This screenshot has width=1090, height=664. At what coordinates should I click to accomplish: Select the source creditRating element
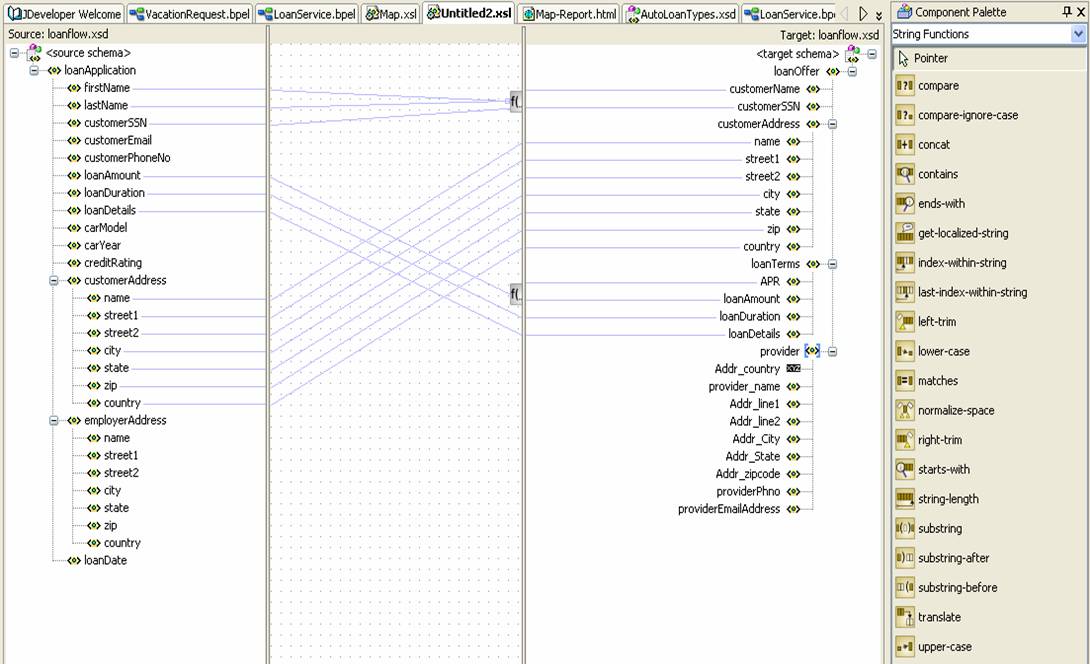[113, 263]
